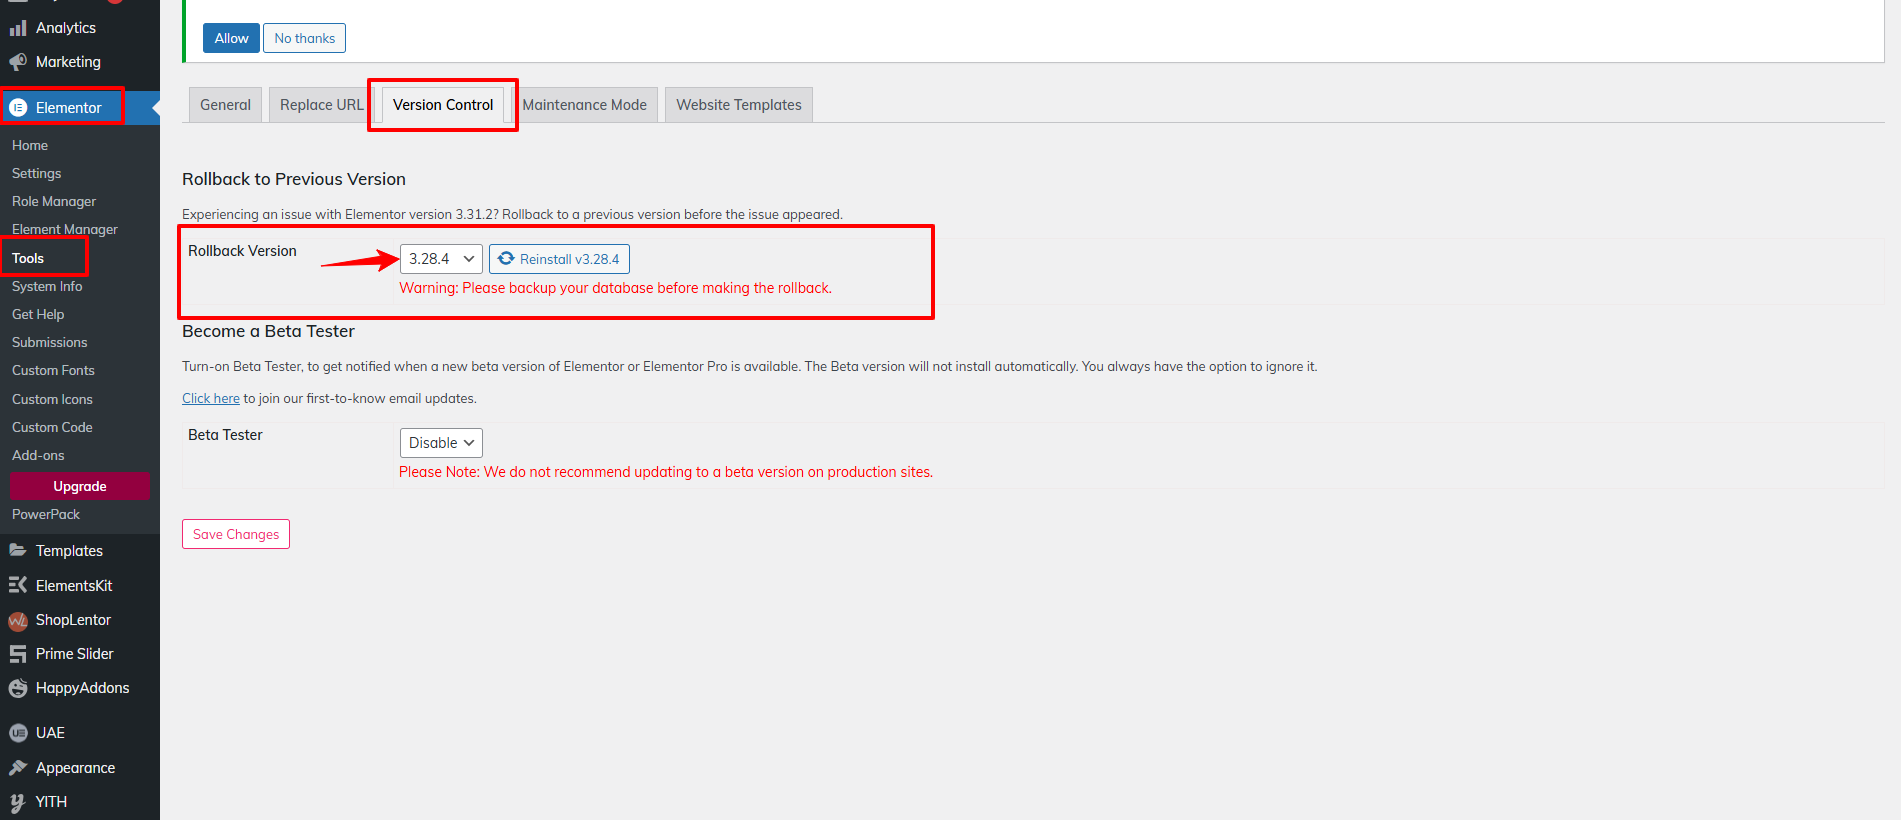
Task: Open Add-ons submenu item
Action: tap(38, 455)
